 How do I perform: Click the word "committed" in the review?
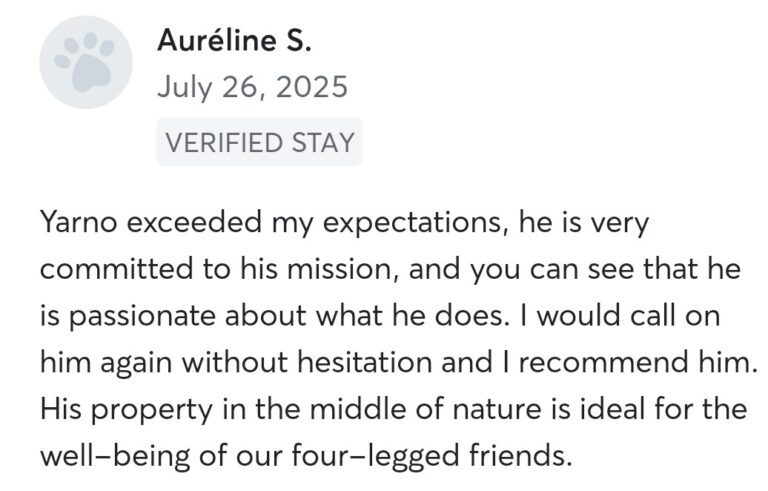[x=110, y=270]
